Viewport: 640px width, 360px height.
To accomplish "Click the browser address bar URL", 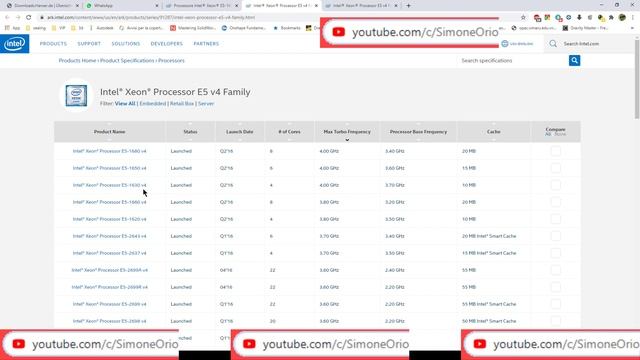I will [x=151, y=18].
